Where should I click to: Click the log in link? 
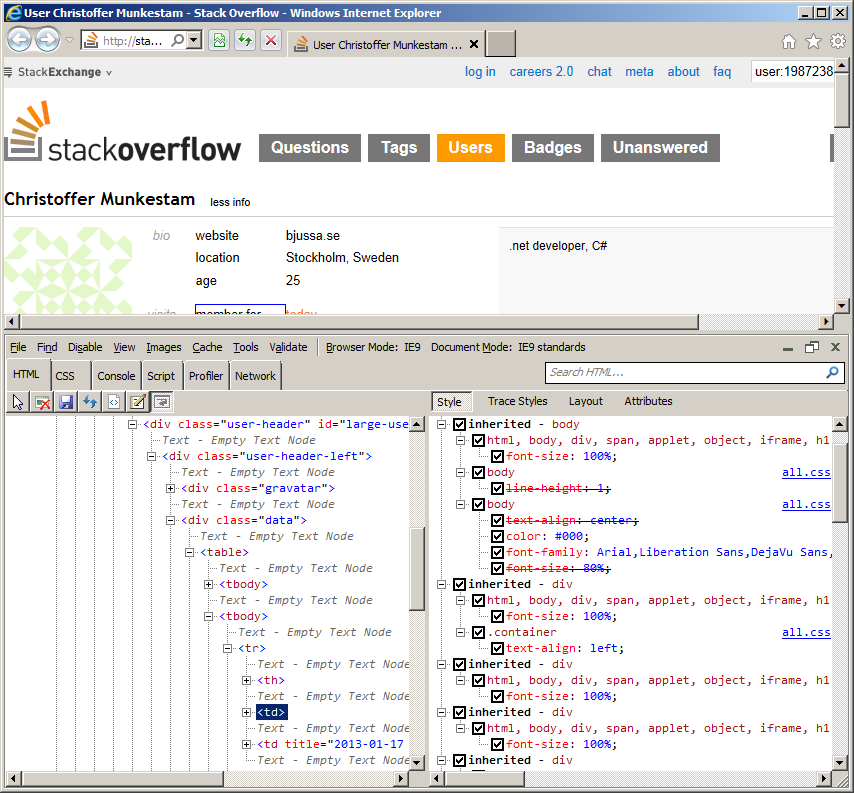click(x=480, y=72)
